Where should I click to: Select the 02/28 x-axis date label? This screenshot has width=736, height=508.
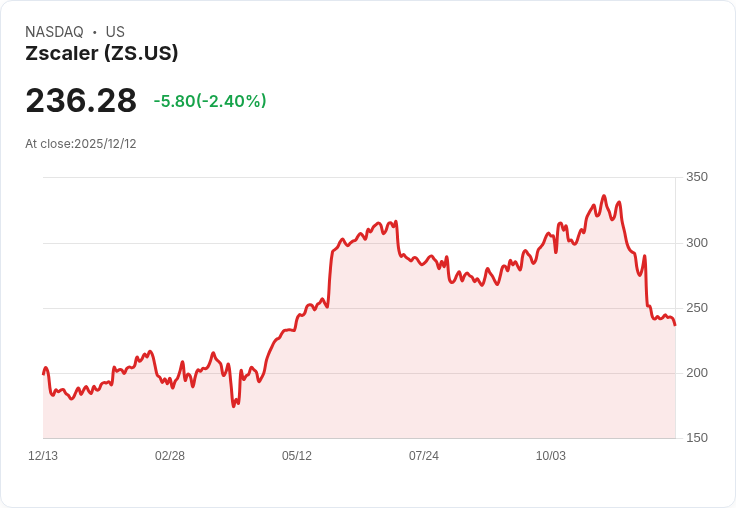(170, 456)
